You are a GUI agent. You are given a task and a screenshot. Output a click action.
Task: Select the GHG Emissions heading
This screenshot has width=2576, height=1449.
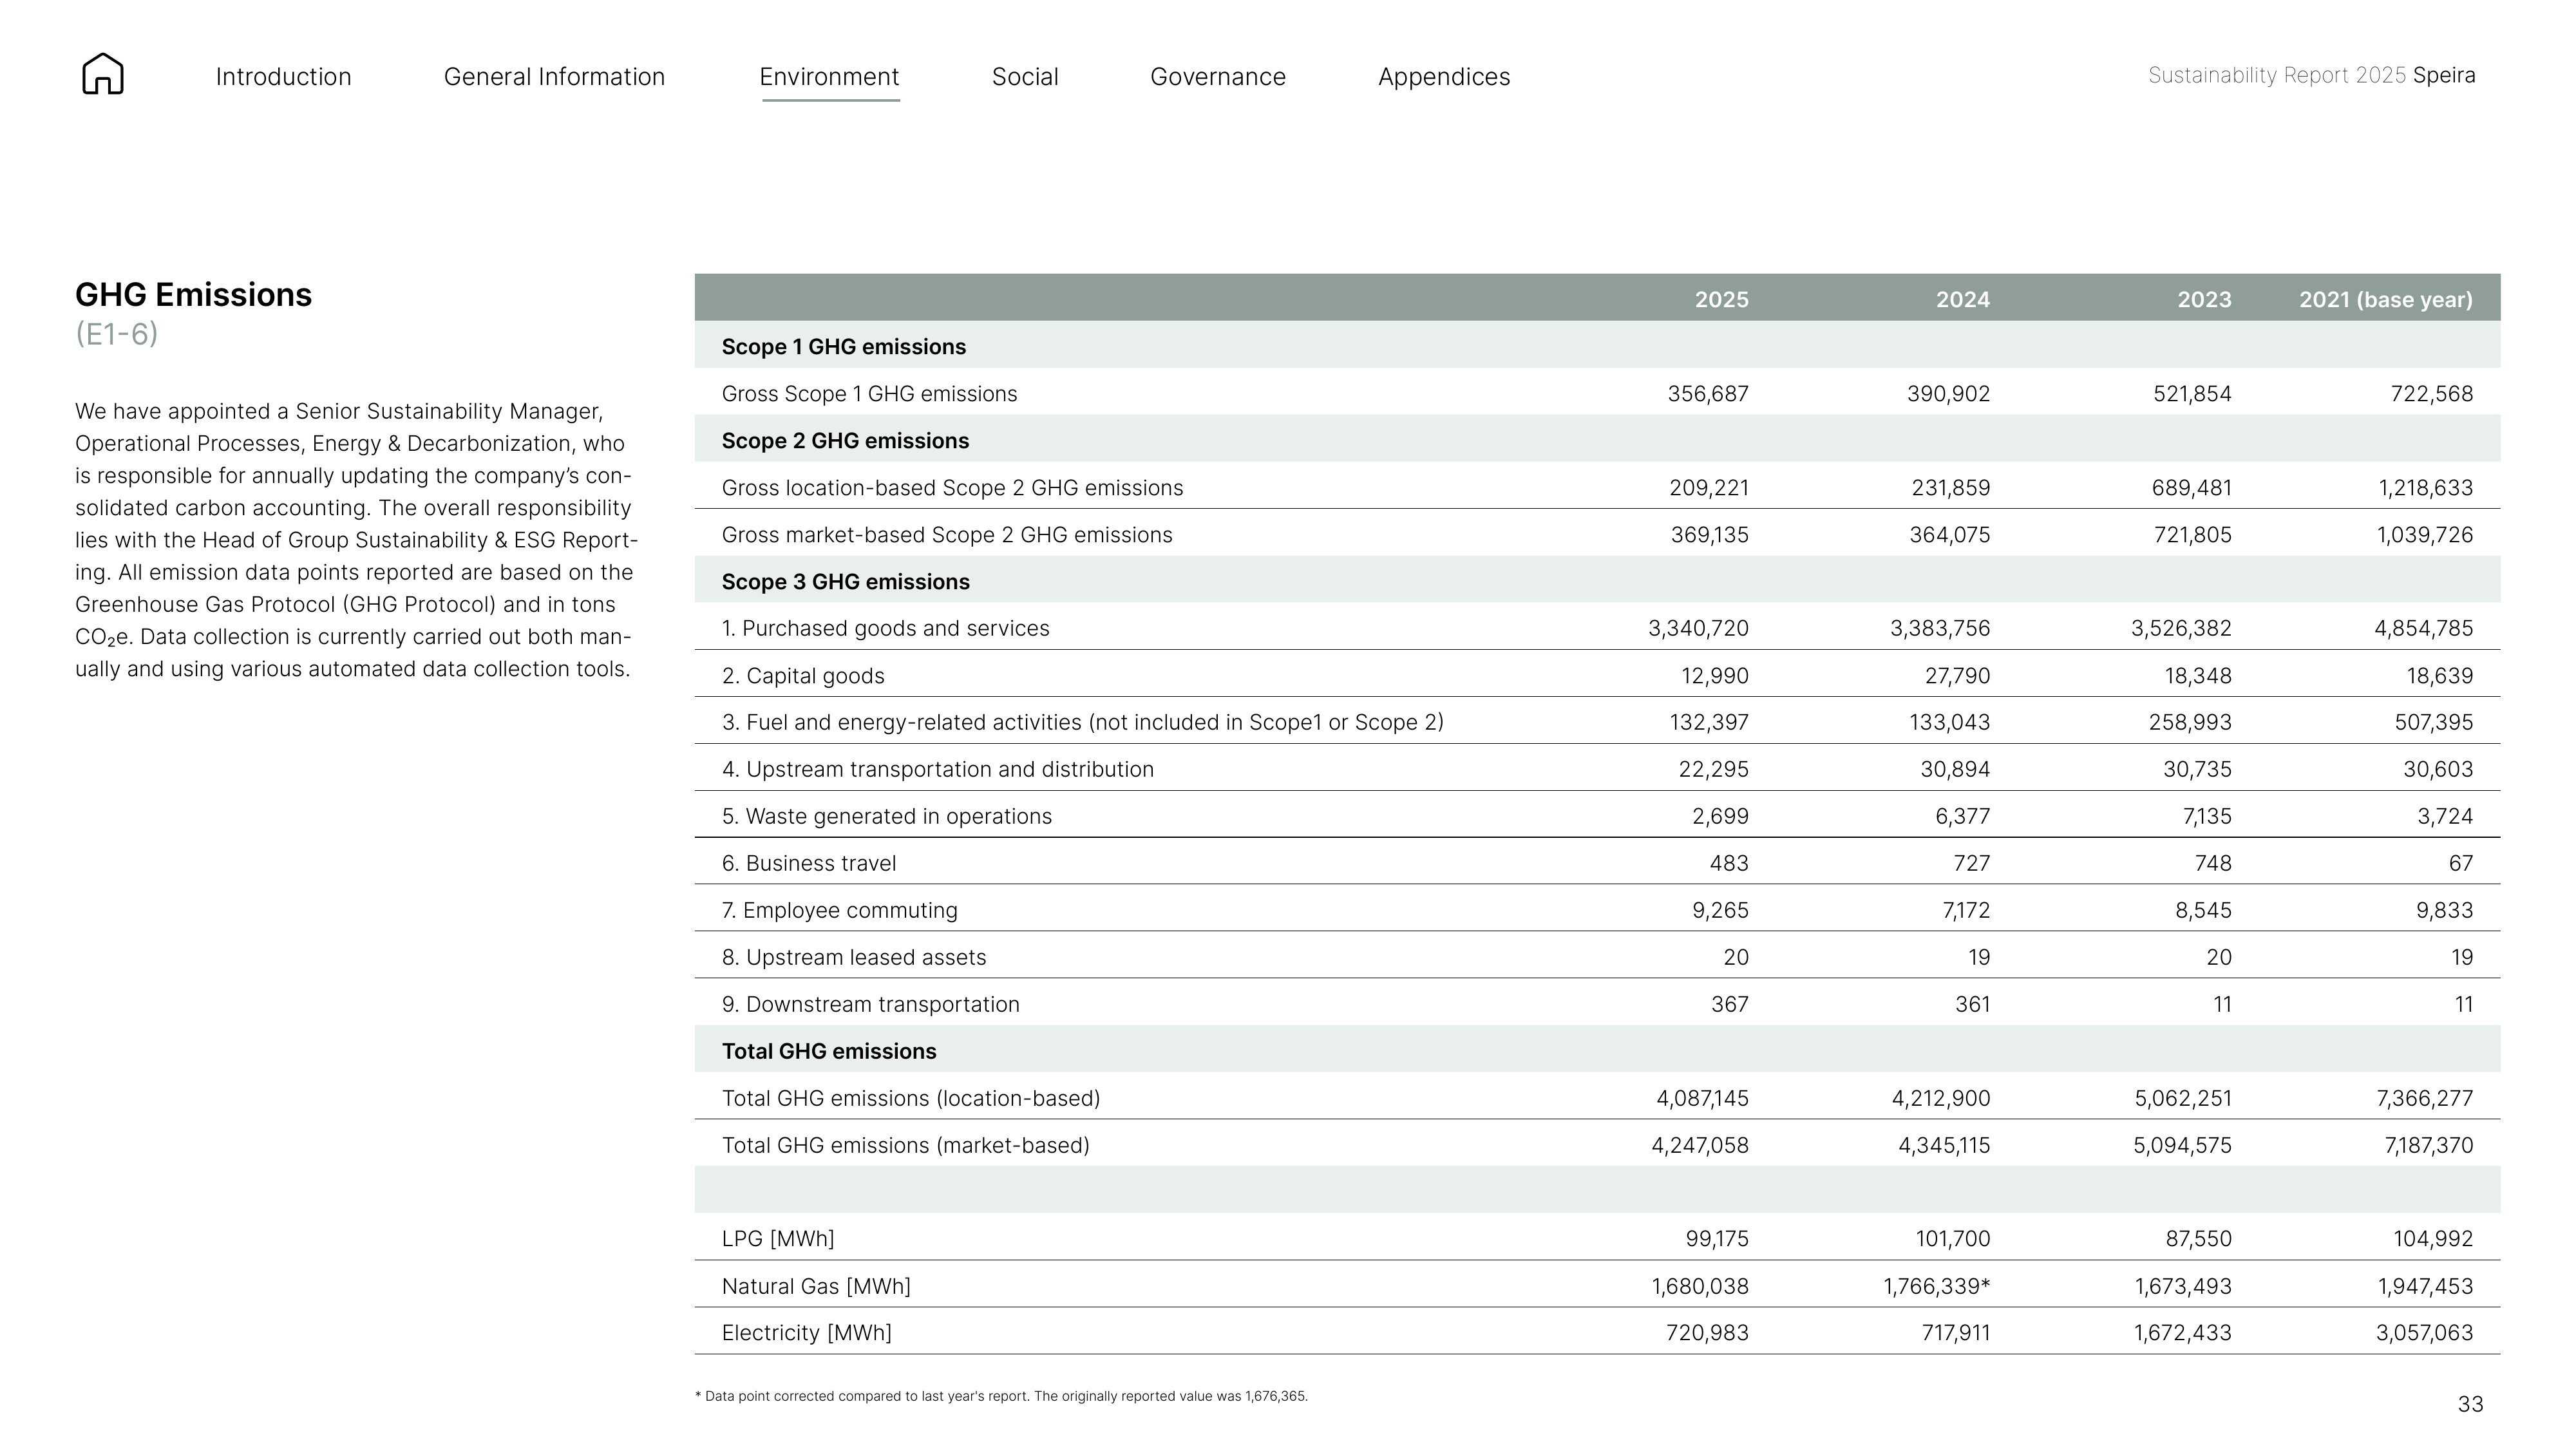[x=193, y=295]
